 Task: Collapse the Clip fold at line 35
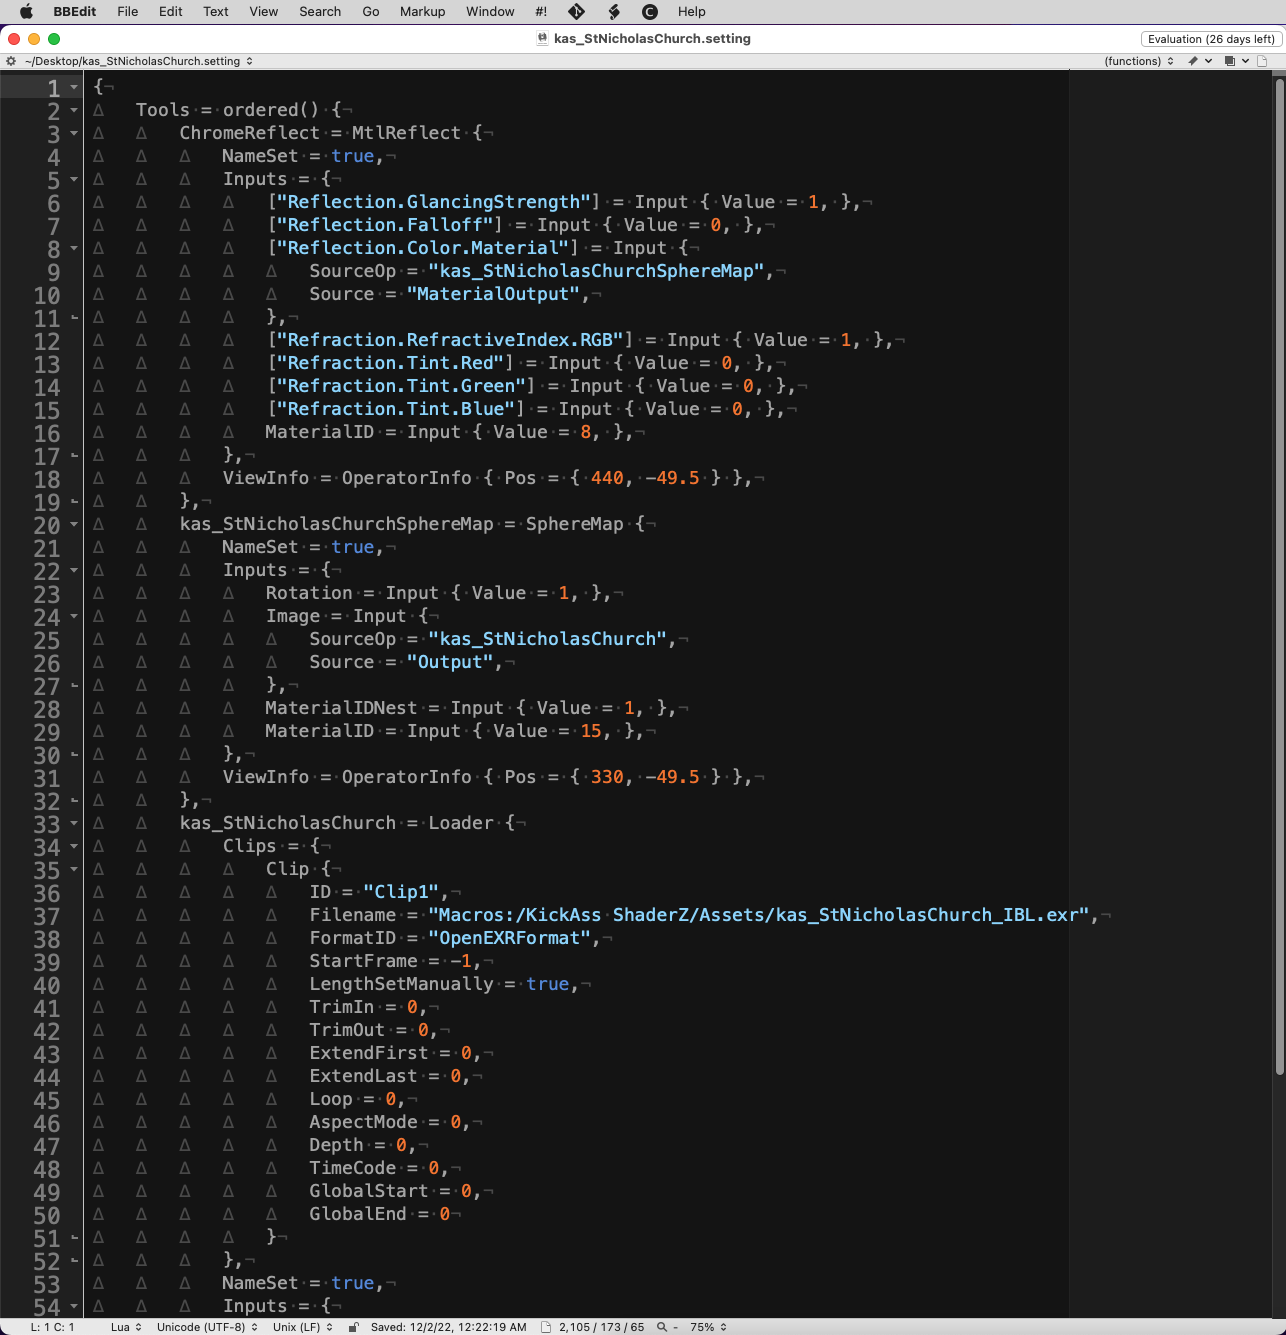[74, 870]
